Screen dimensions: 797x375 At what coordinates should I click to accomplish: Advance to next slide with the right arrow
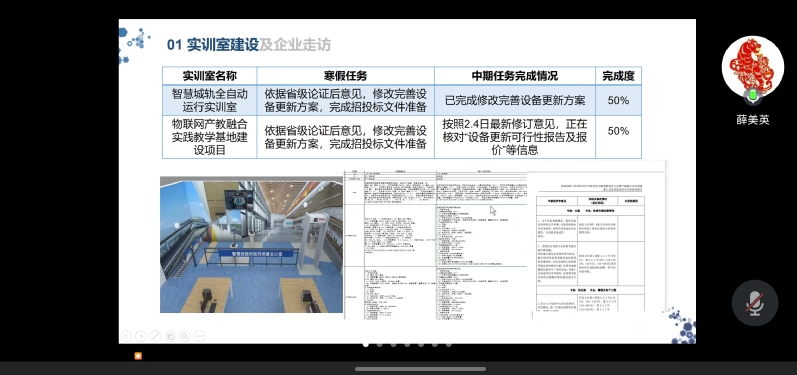pos(141,336)
